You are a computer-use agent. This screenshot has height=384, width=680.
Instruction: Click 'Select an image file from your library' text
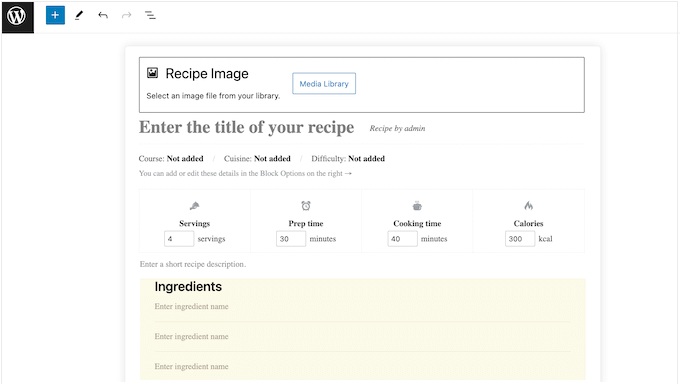[213, 96]
